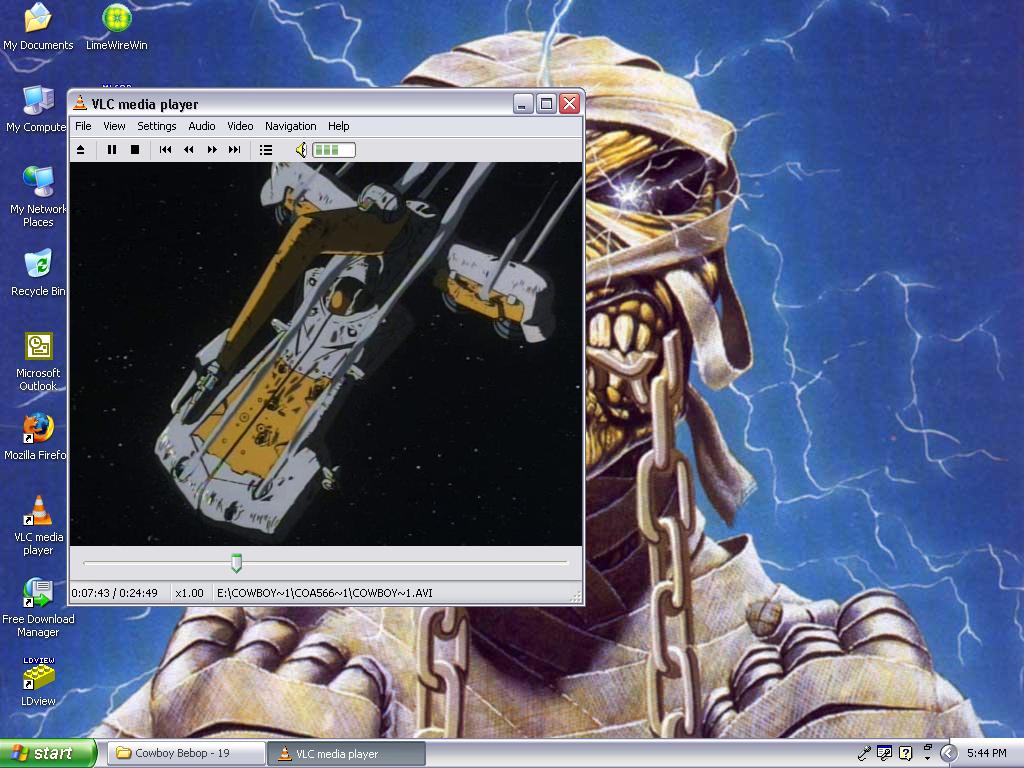Adjust the green volume level bar
The height and width of the screenshot is (768, 1024).
click(334, 150)
